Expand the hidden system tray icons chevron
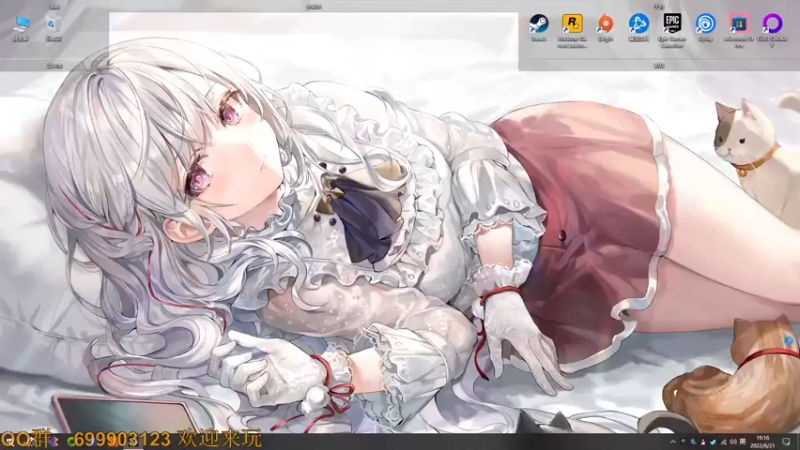Viewport: 800px width, 450px height. [673, 442]
